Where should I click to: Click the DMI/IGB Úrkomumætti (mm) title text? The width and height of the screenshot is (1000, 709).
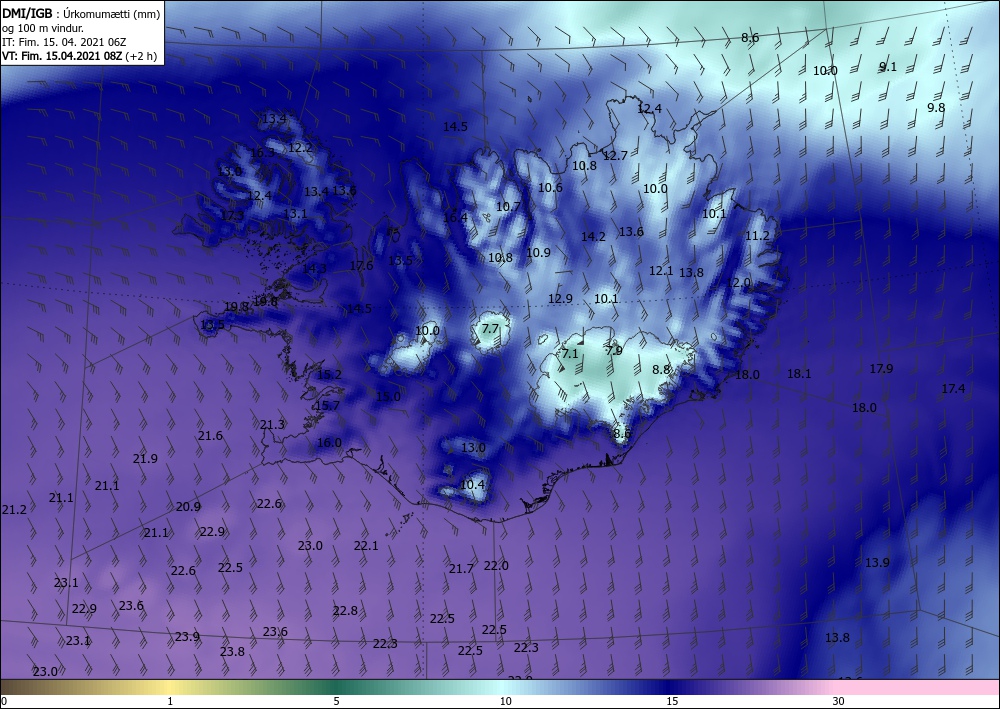coord(81,14)
